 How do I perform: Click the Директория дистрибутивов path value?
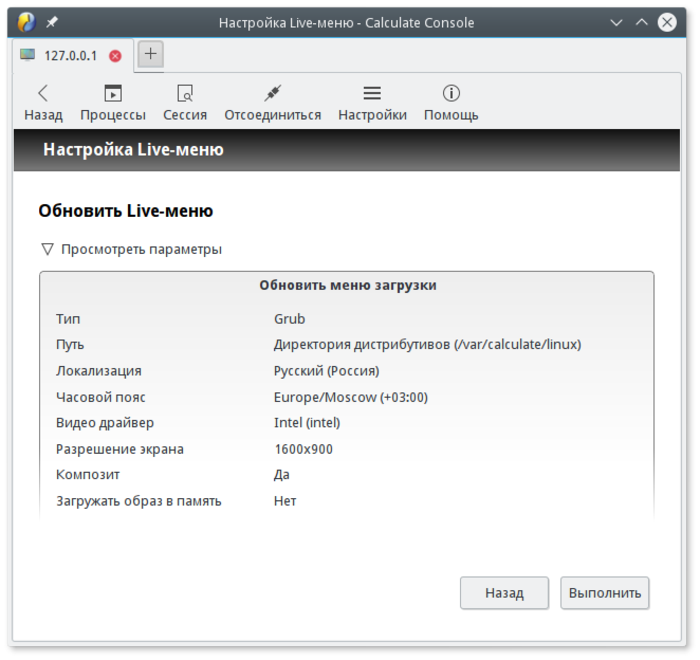pyautogui.click(x=427, y=345)
